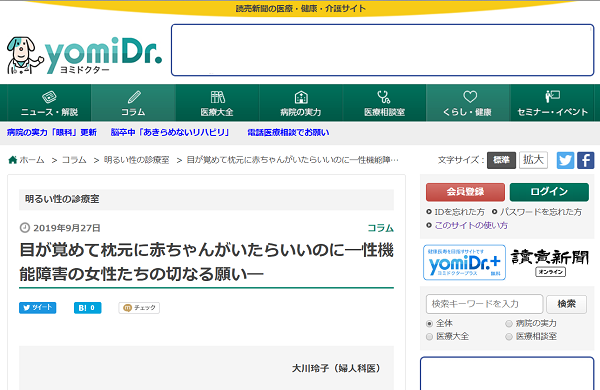Click the 検索 search button
The image size is (600, 390).
tap(566, 304)
